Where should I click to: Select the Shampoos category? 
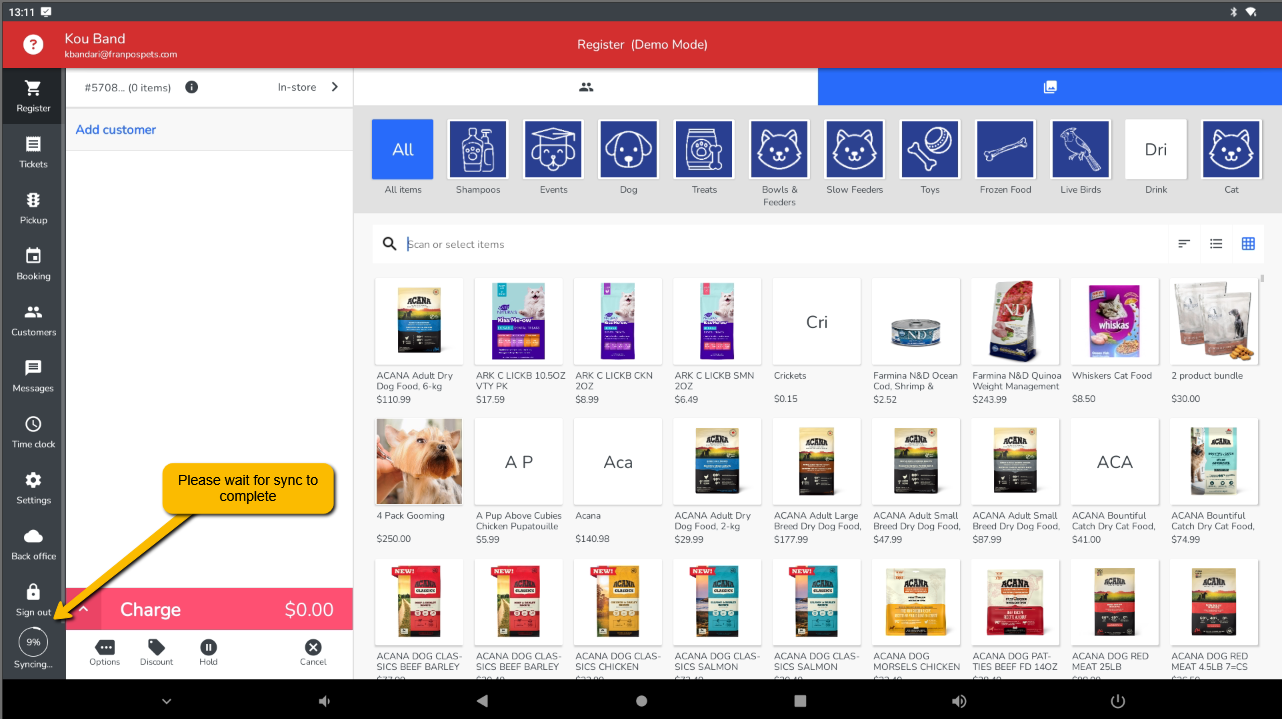478,150
